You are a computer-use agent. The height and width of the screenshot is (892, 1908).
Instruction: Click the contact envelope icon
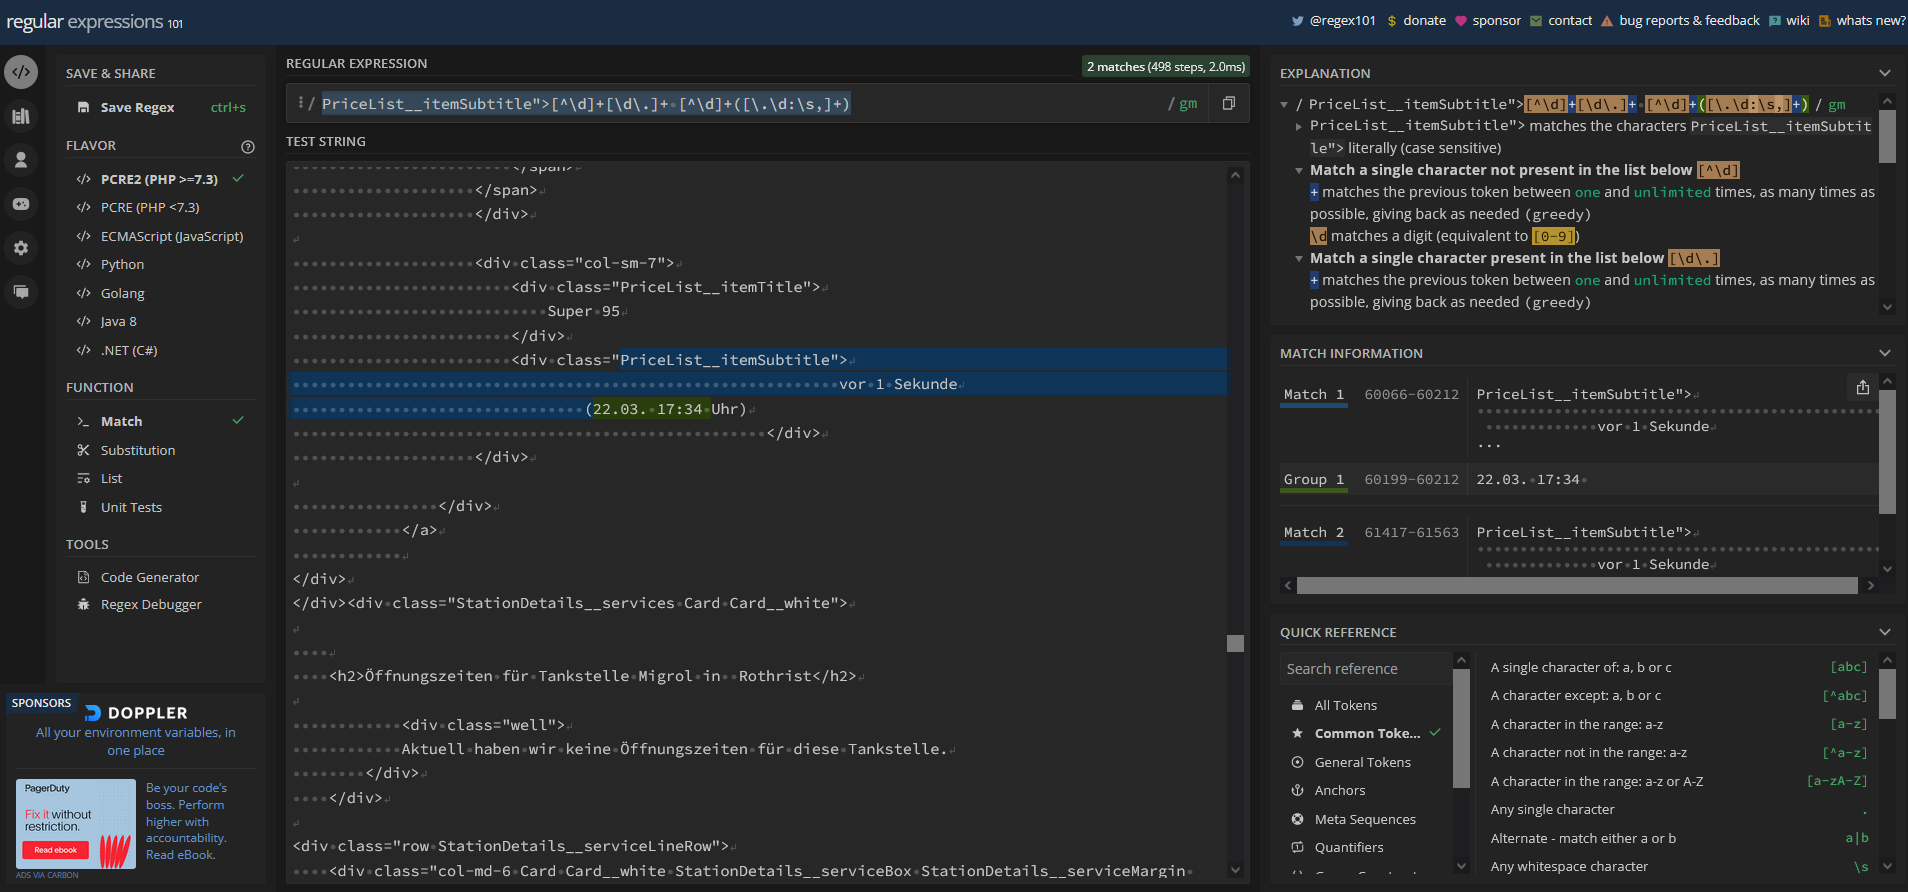point(1536,21)
